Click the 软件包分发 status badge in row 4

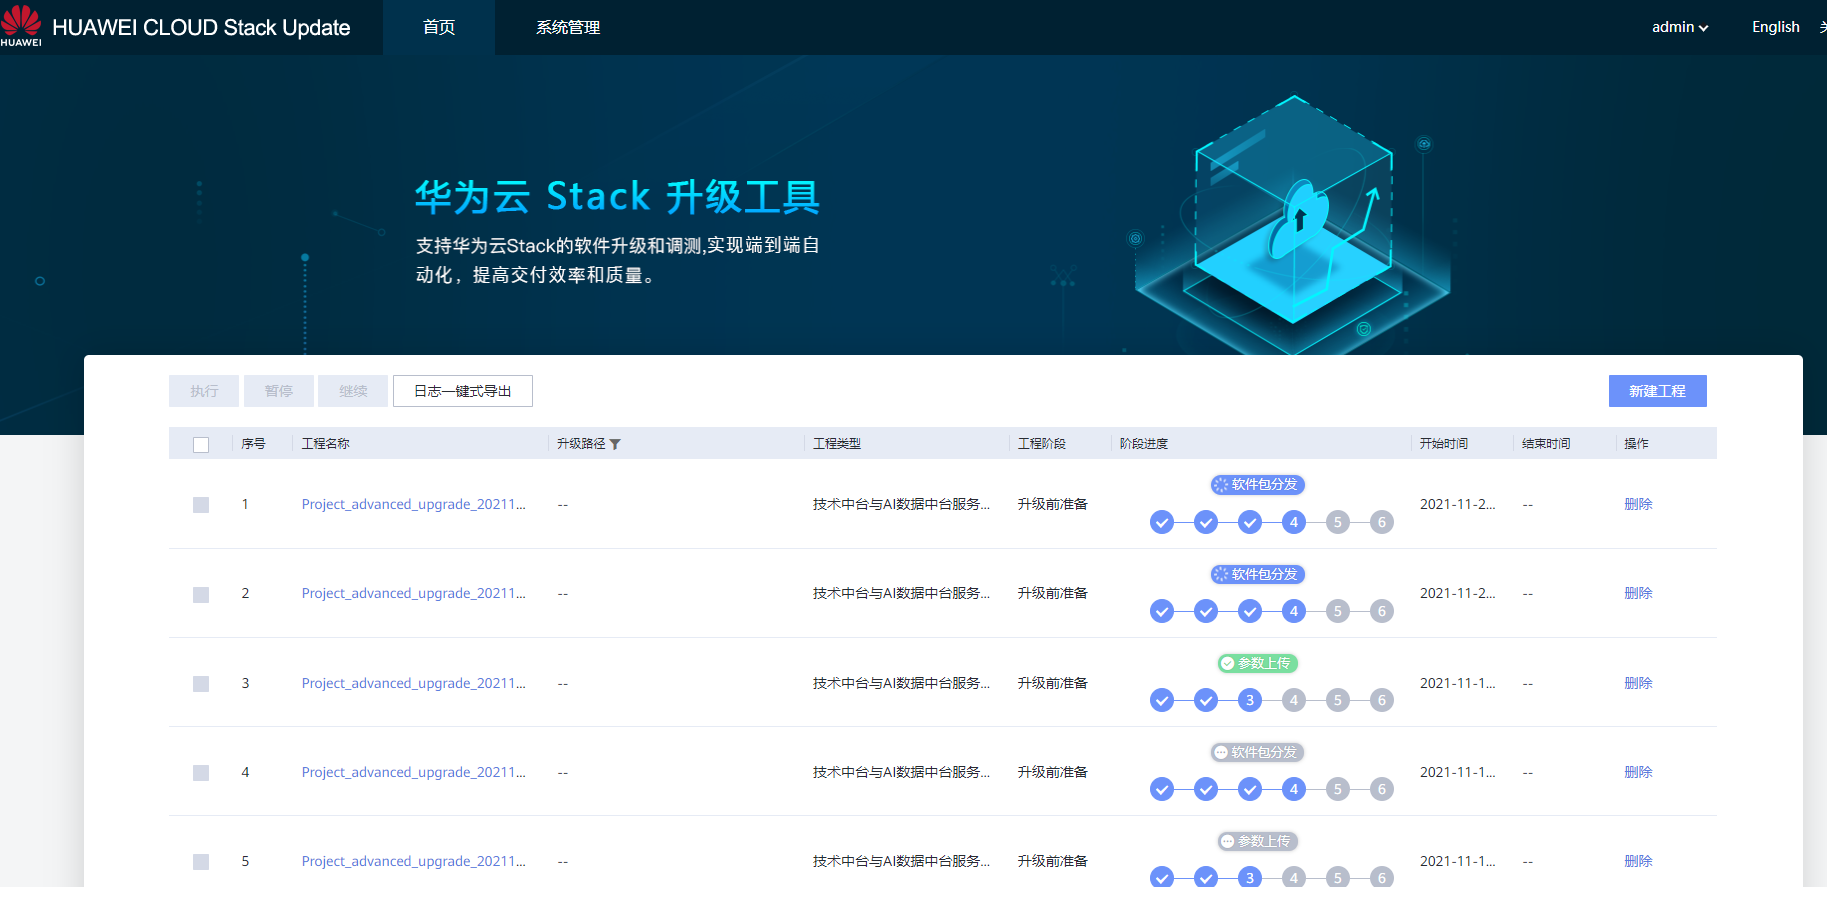(x=1258, y=752)
